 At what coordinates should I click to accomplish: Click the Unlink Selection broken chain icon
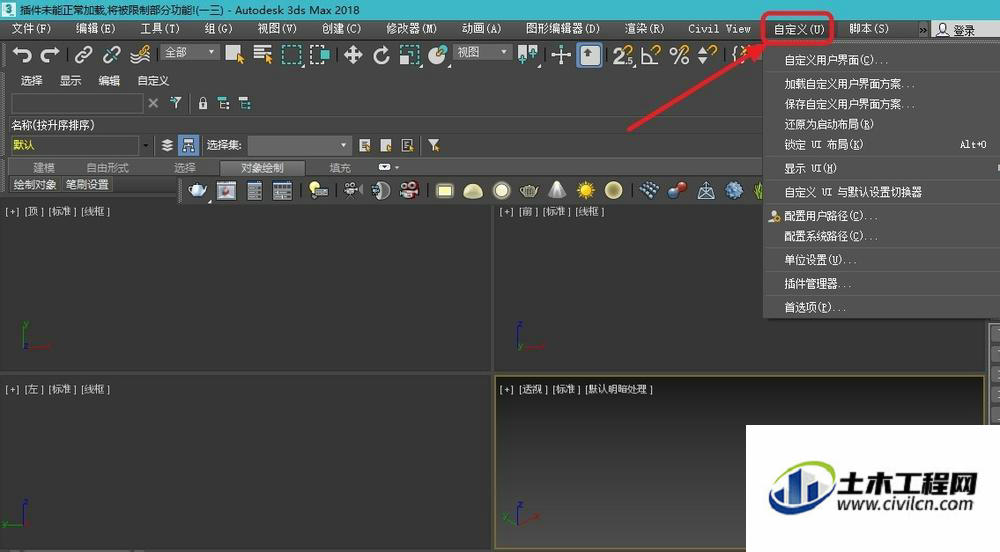coord(112,55)
